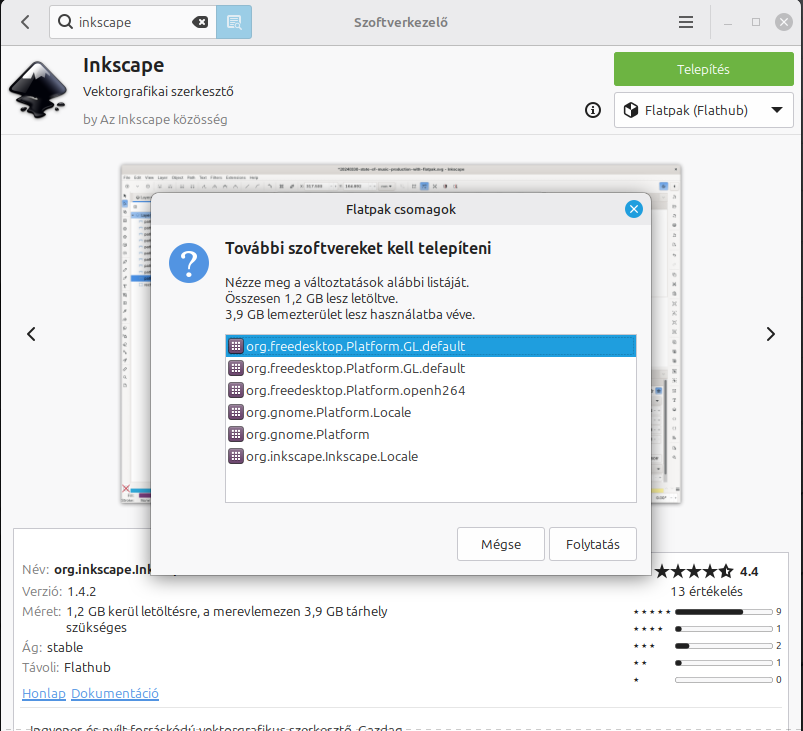The width and height of the screenshot is (803, 731).
Task: Click the Mégse button to cancel
Action: (501, 544)
